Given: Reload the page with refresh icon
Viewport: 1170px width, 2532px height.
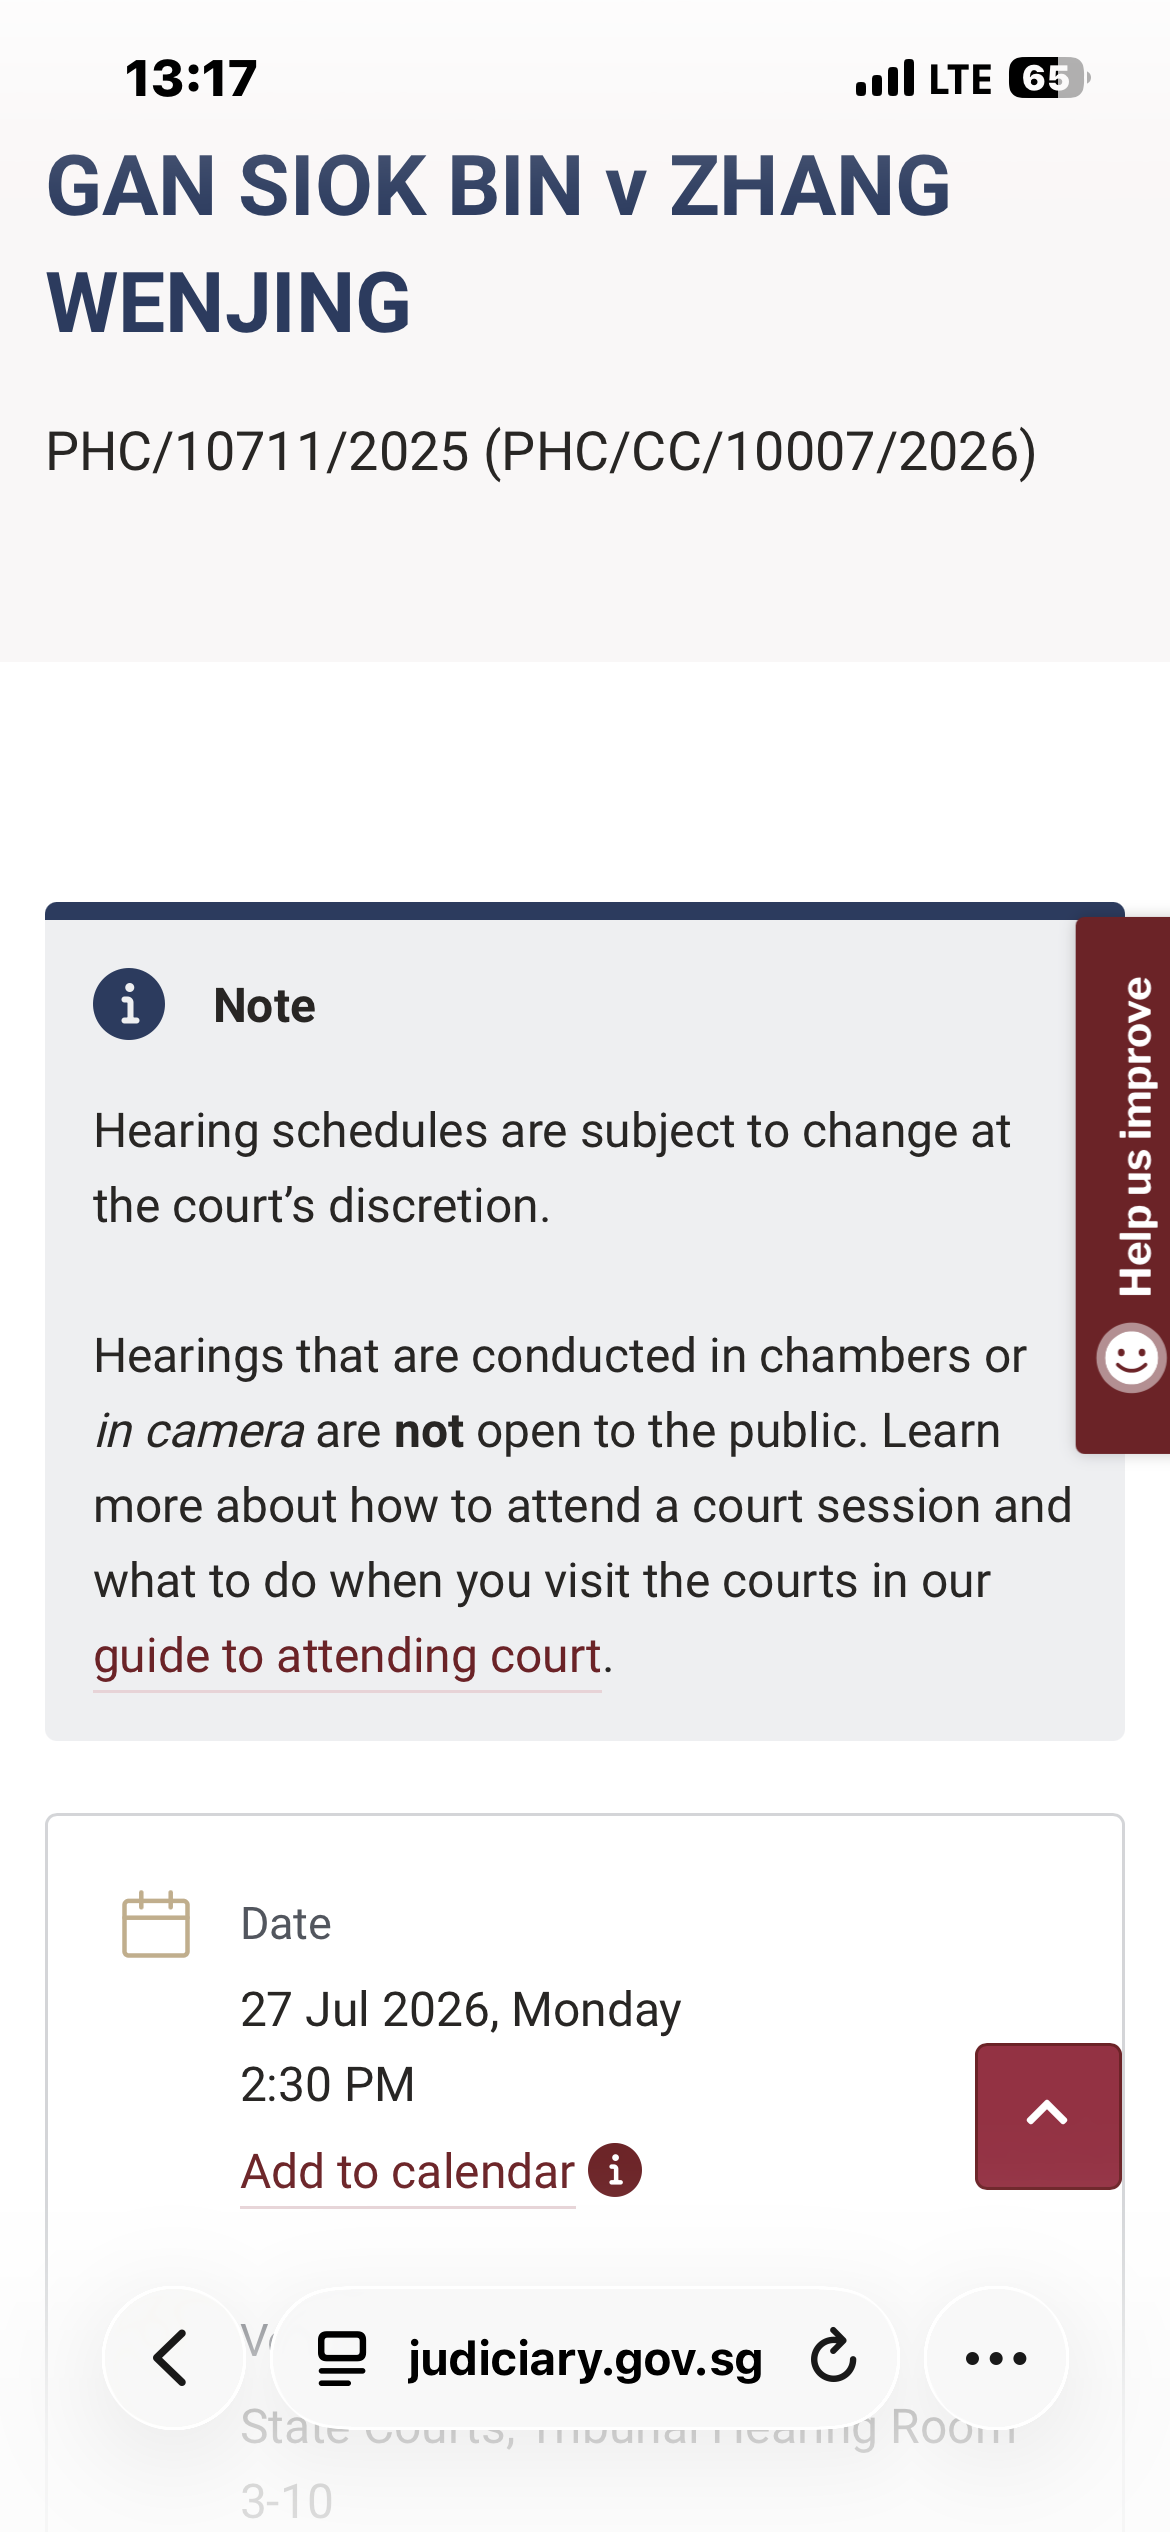Looking at the screenshot, I should point(833,2357).
